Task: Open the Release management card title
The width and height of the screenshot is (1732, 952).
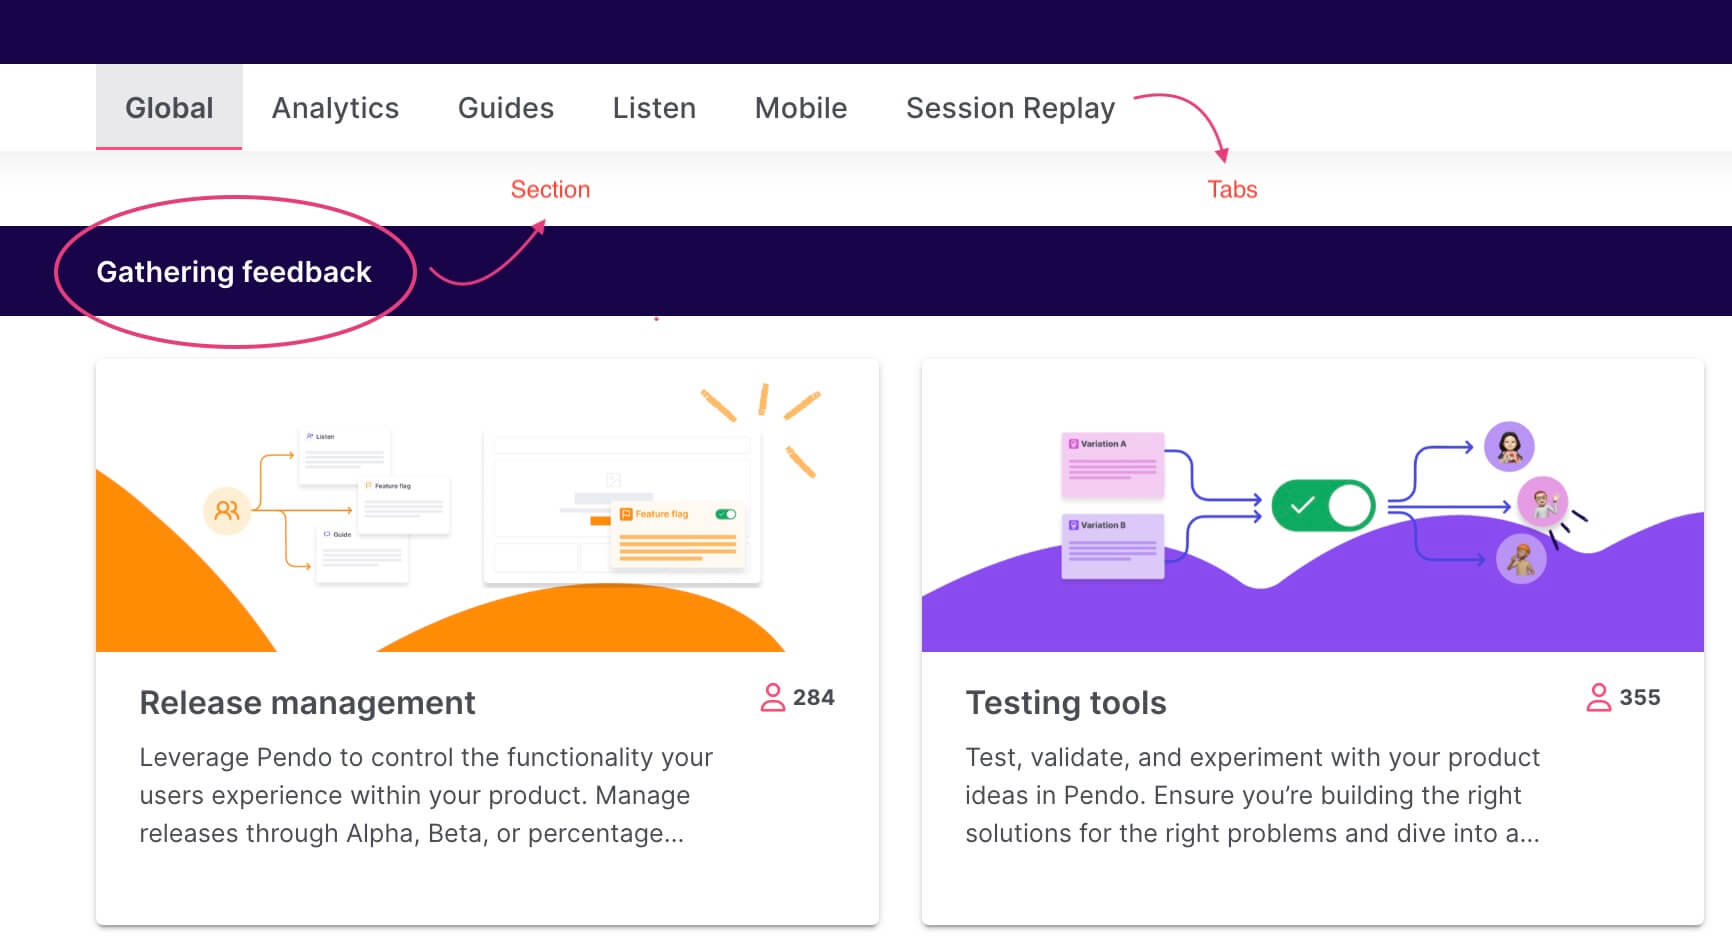Action: [x=307, y=702]
